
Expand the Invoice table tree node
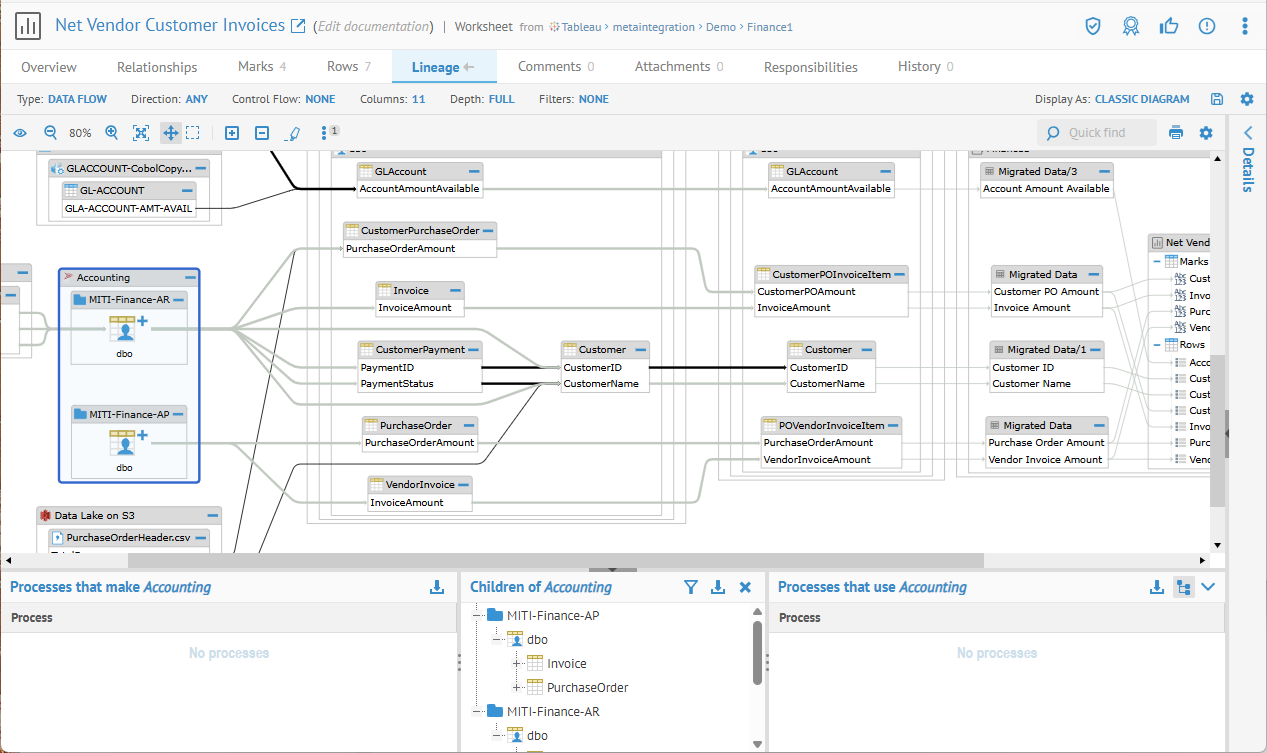tap(517, 663)
